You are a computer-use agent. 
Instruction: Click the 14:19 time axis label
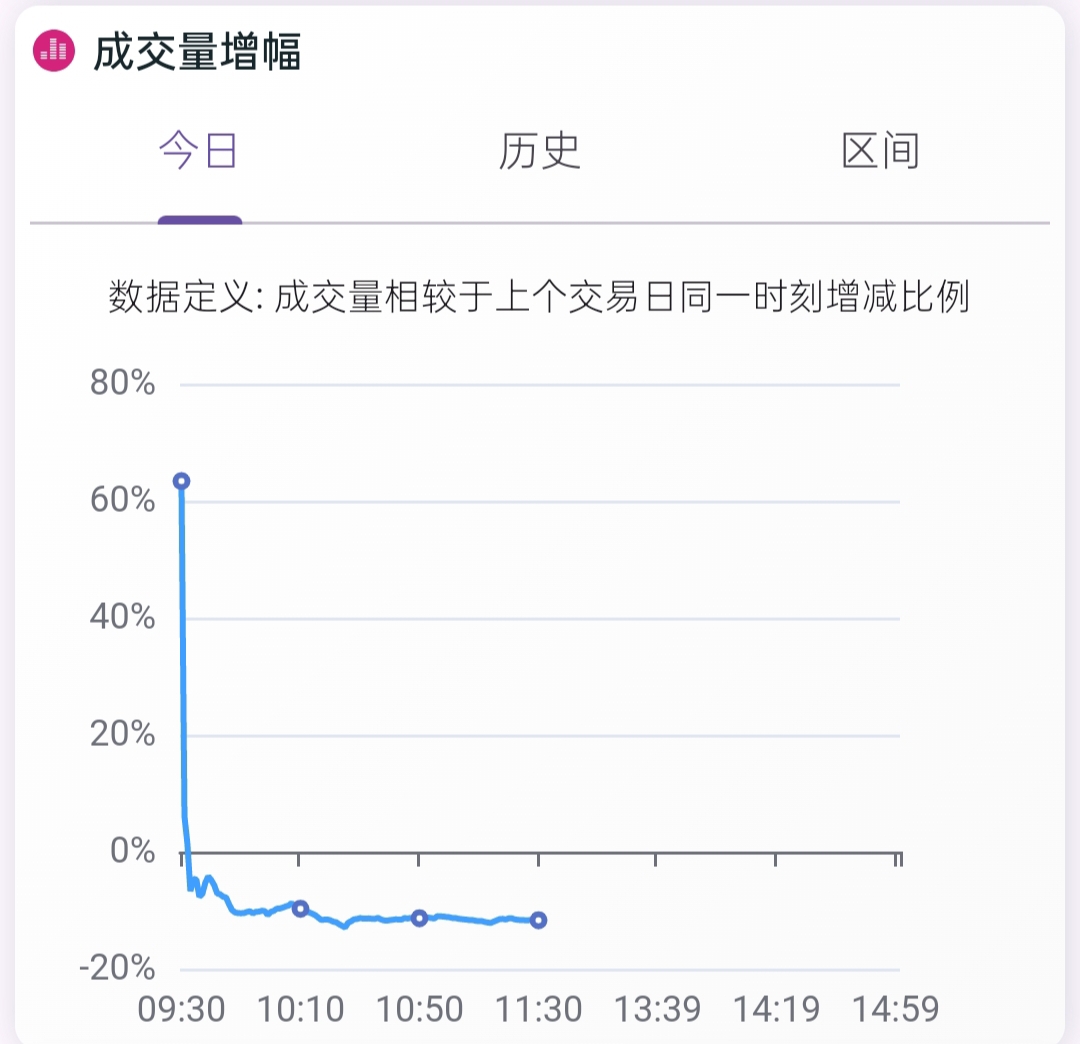pyautogui.click(x=776, y=1010)
